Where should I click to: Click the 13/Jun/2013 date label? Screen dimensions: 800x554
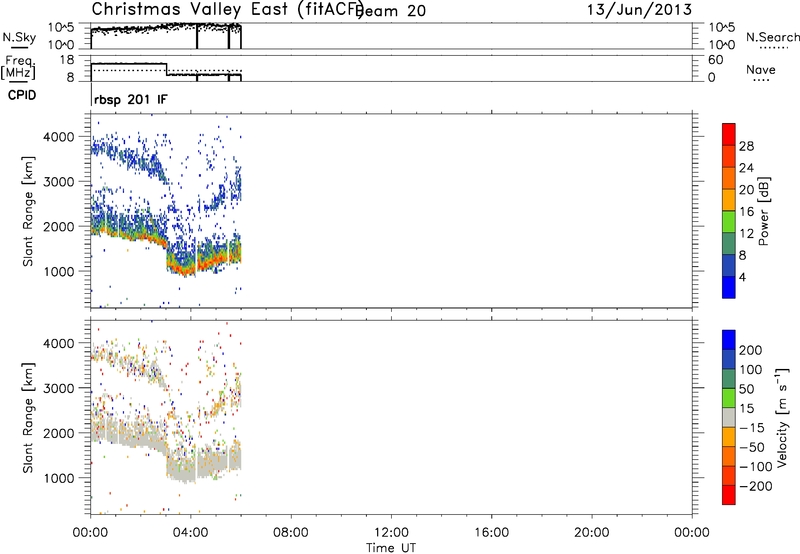point(639,9)
